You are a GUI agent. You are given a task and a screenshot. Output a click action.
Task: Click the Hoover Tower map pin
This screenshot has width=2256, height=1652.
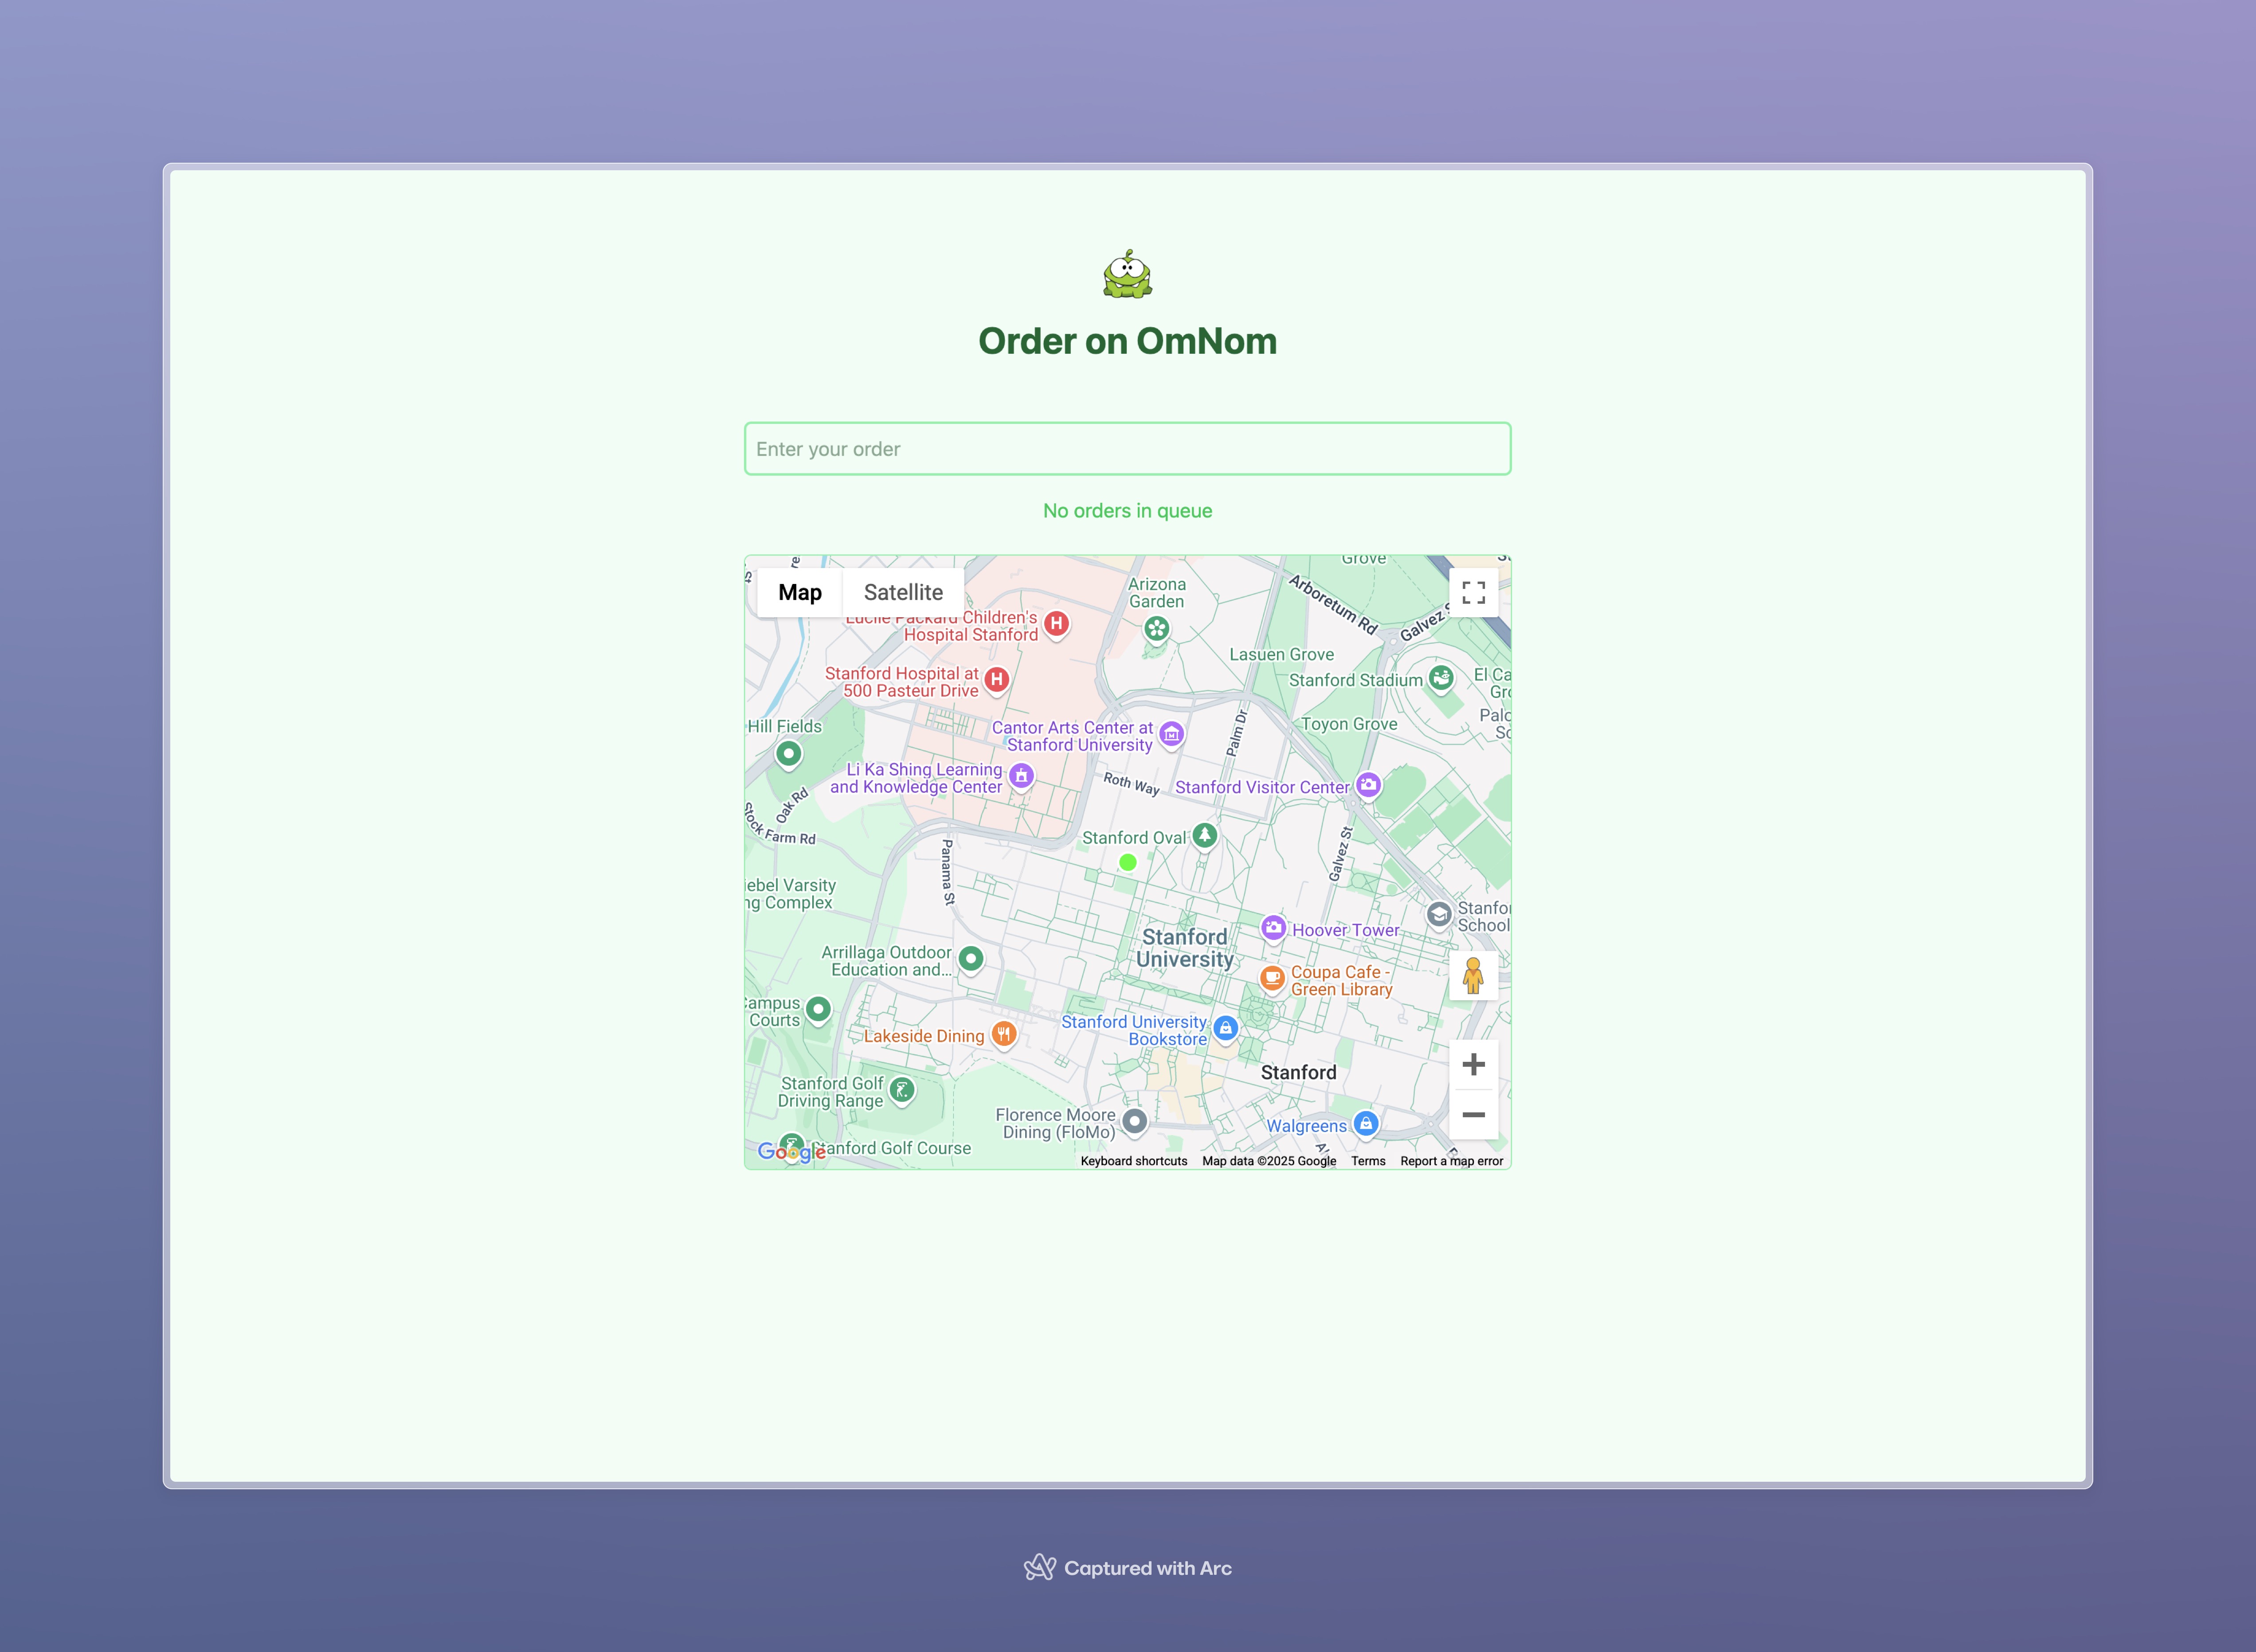(x=1272, y=927)
